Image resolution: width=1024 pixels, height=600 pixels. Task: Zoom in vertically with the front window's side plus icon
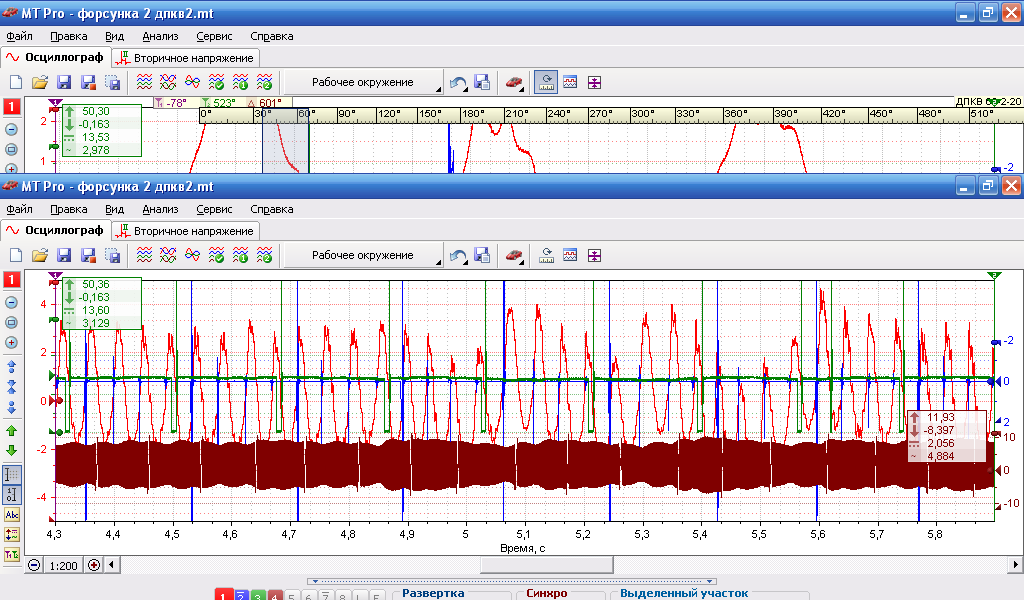11,343
